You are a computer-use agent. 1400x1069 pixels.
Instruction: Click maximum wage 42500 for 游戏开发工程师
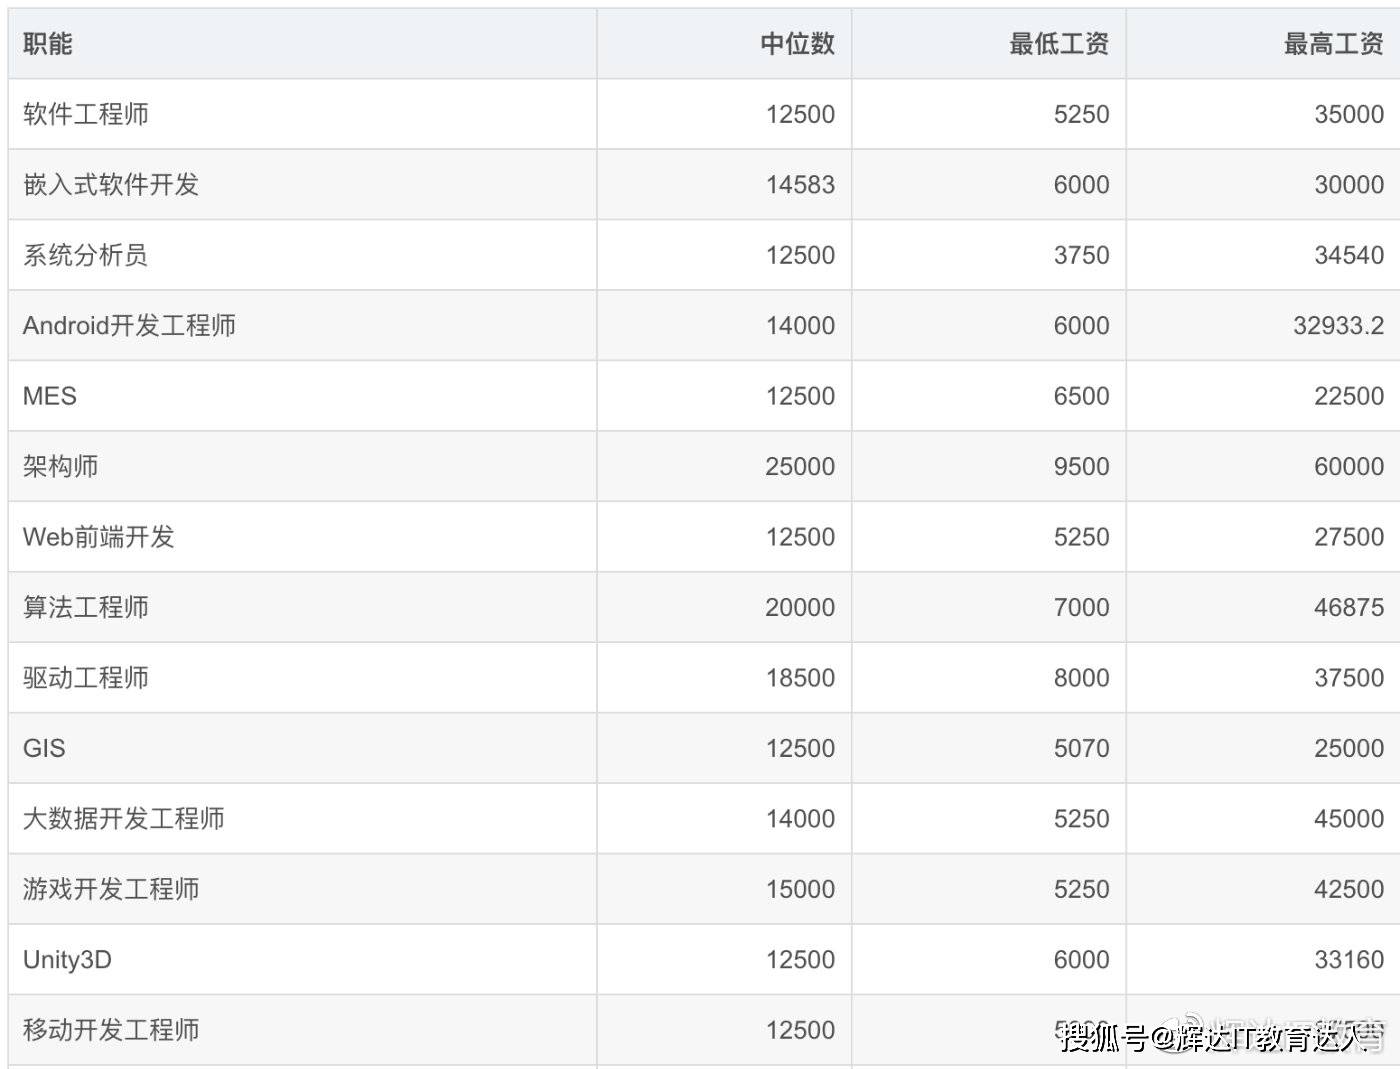pyautogui.click(x=1349, y=889)
